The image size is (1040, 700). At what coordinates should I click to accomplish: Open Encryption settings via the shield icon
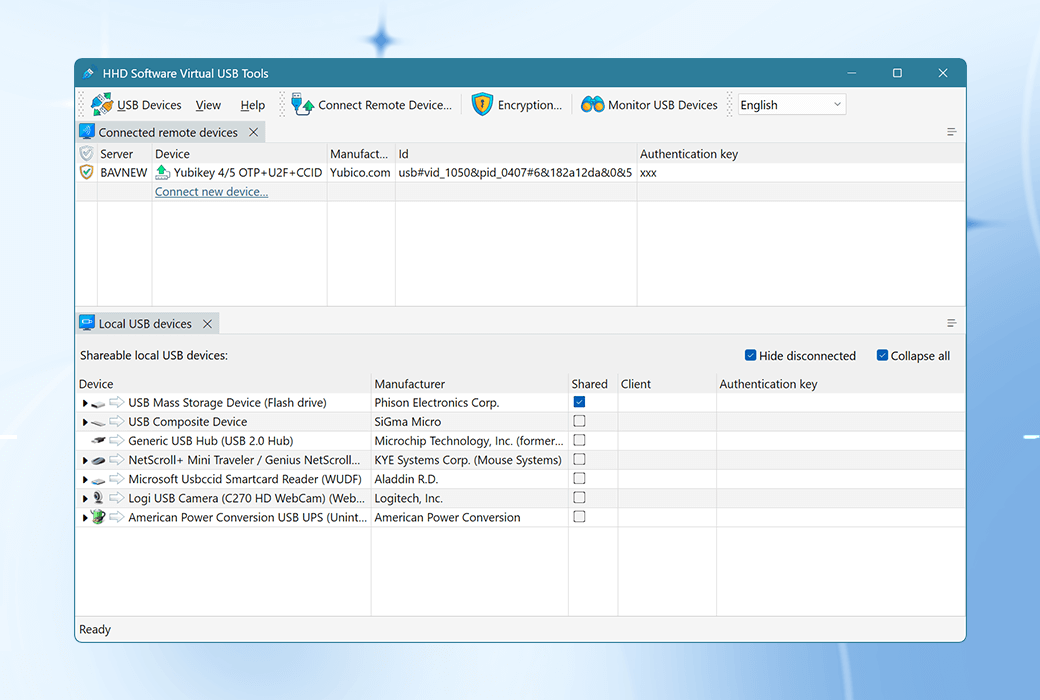pos(481,103)
